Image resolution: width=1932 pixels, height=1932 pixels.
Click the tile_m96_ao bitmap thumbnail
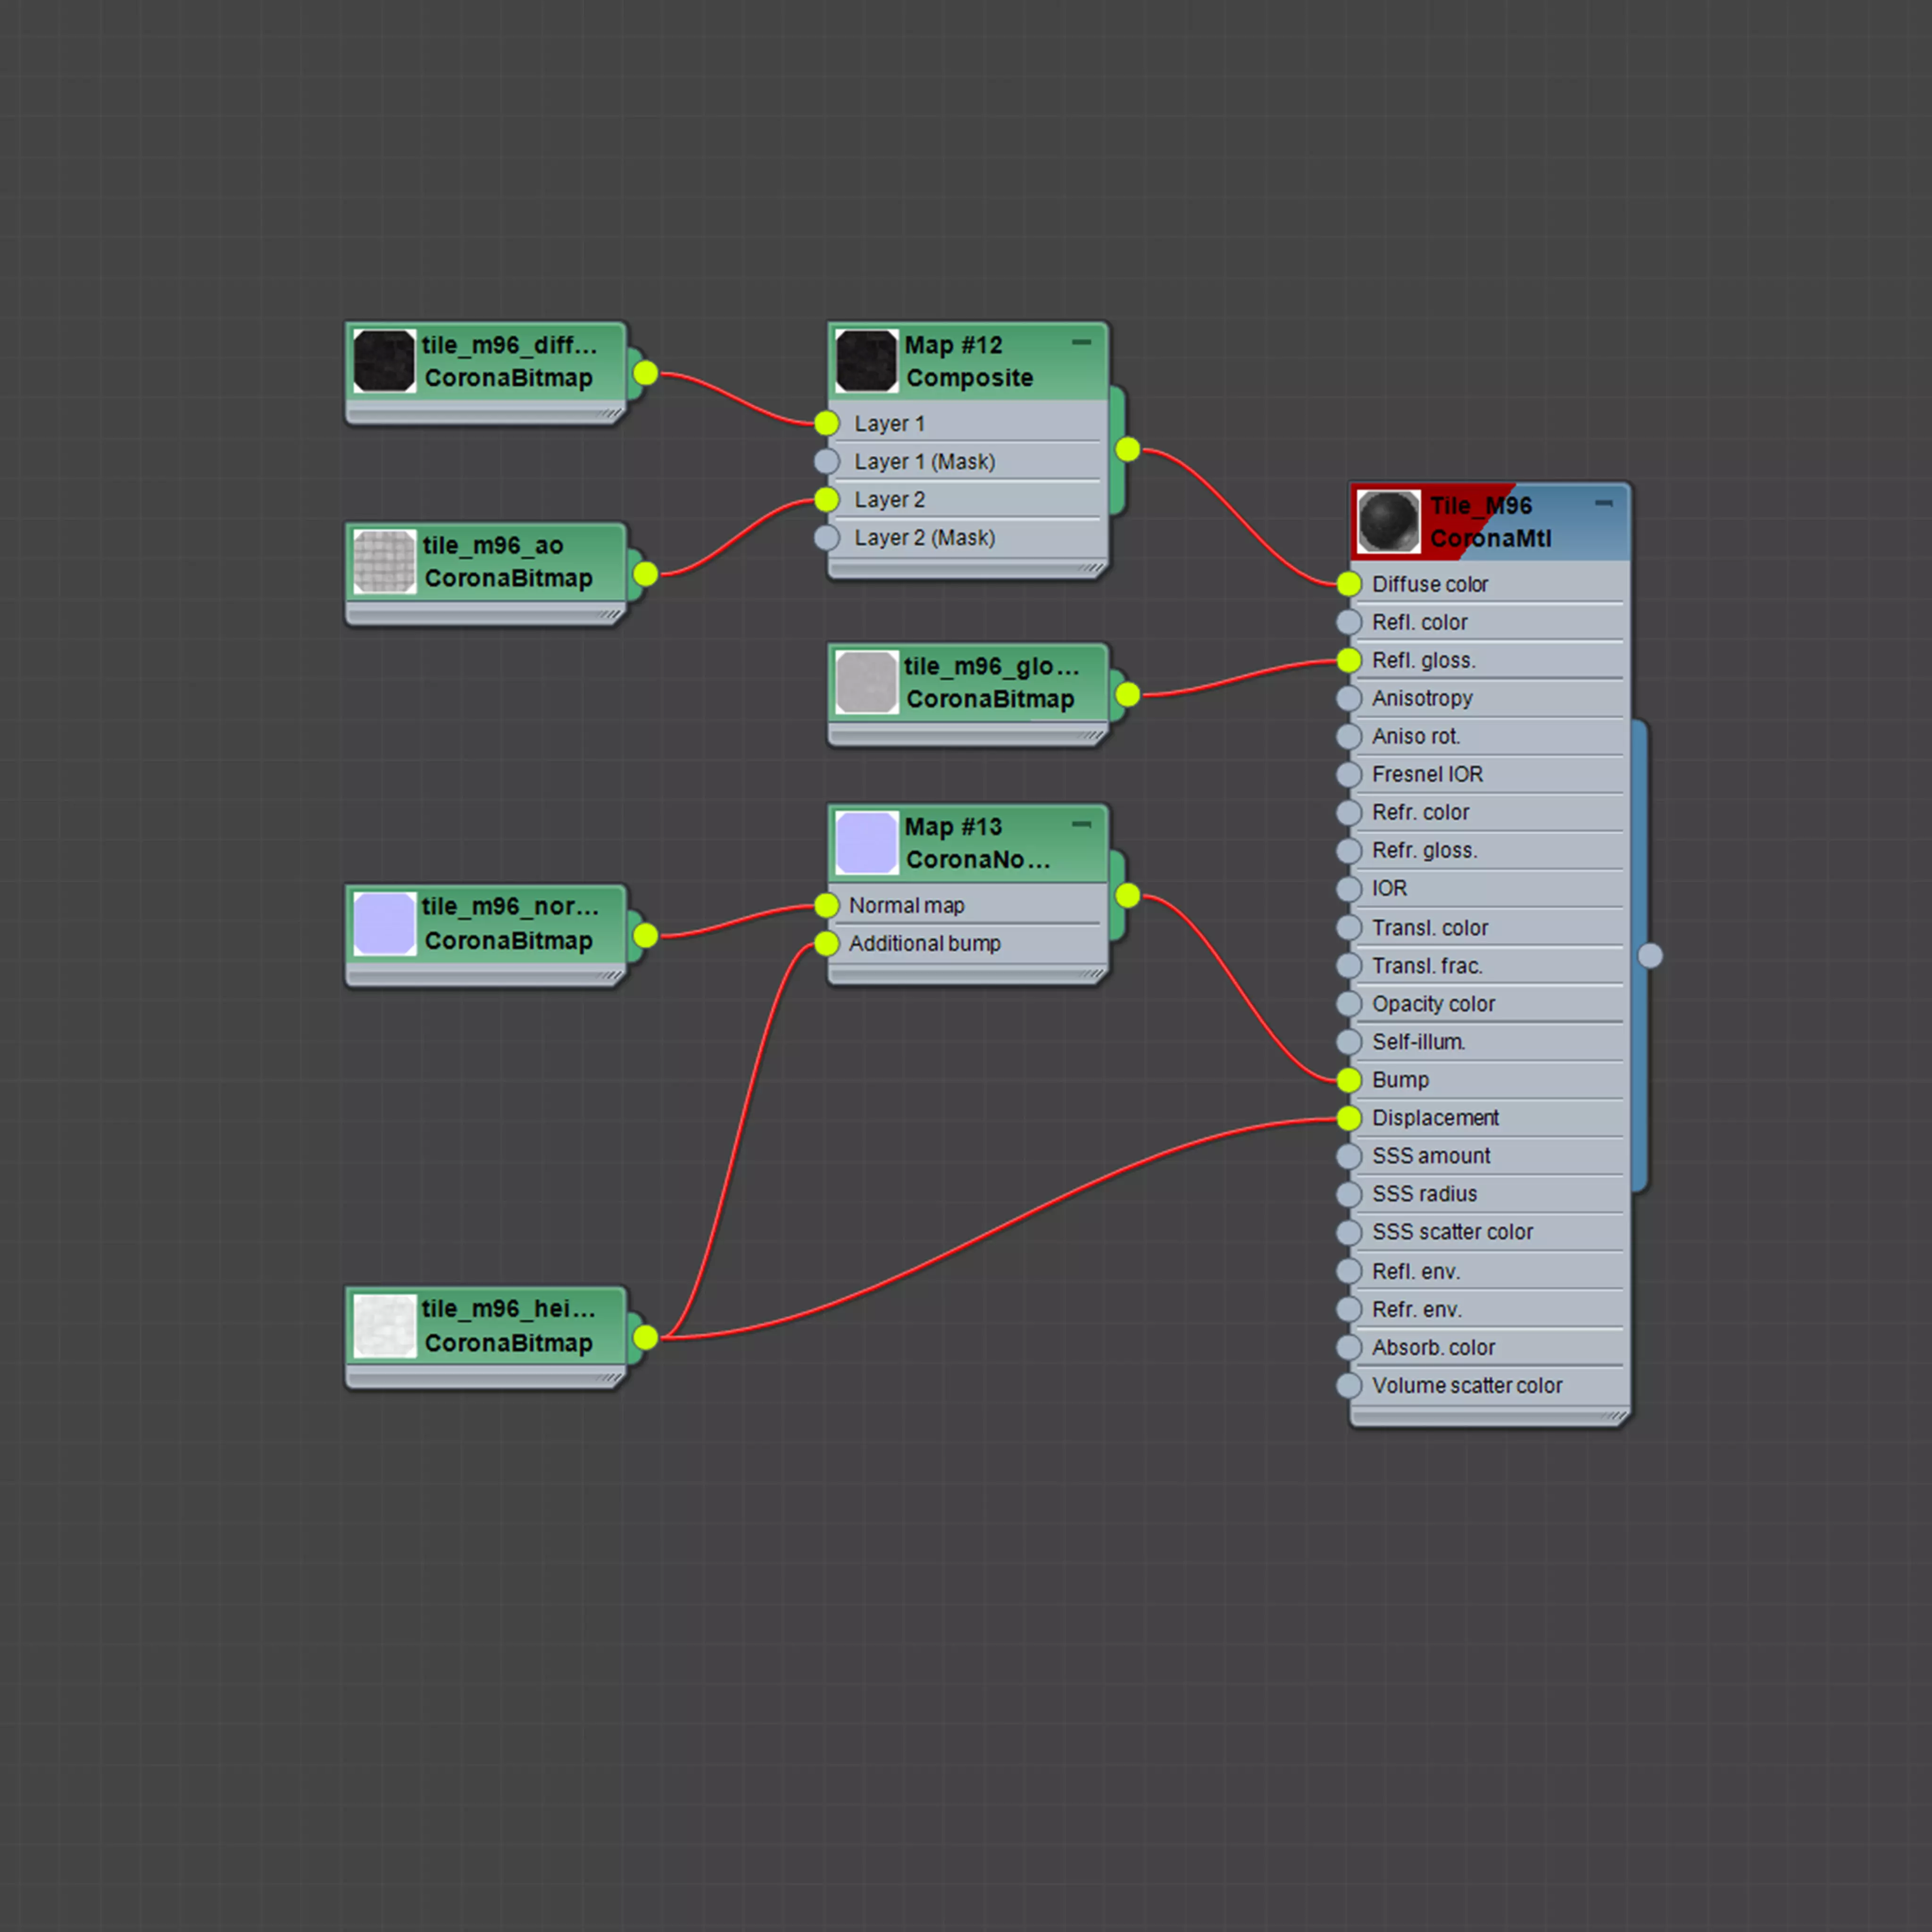[x=384, y=561]
